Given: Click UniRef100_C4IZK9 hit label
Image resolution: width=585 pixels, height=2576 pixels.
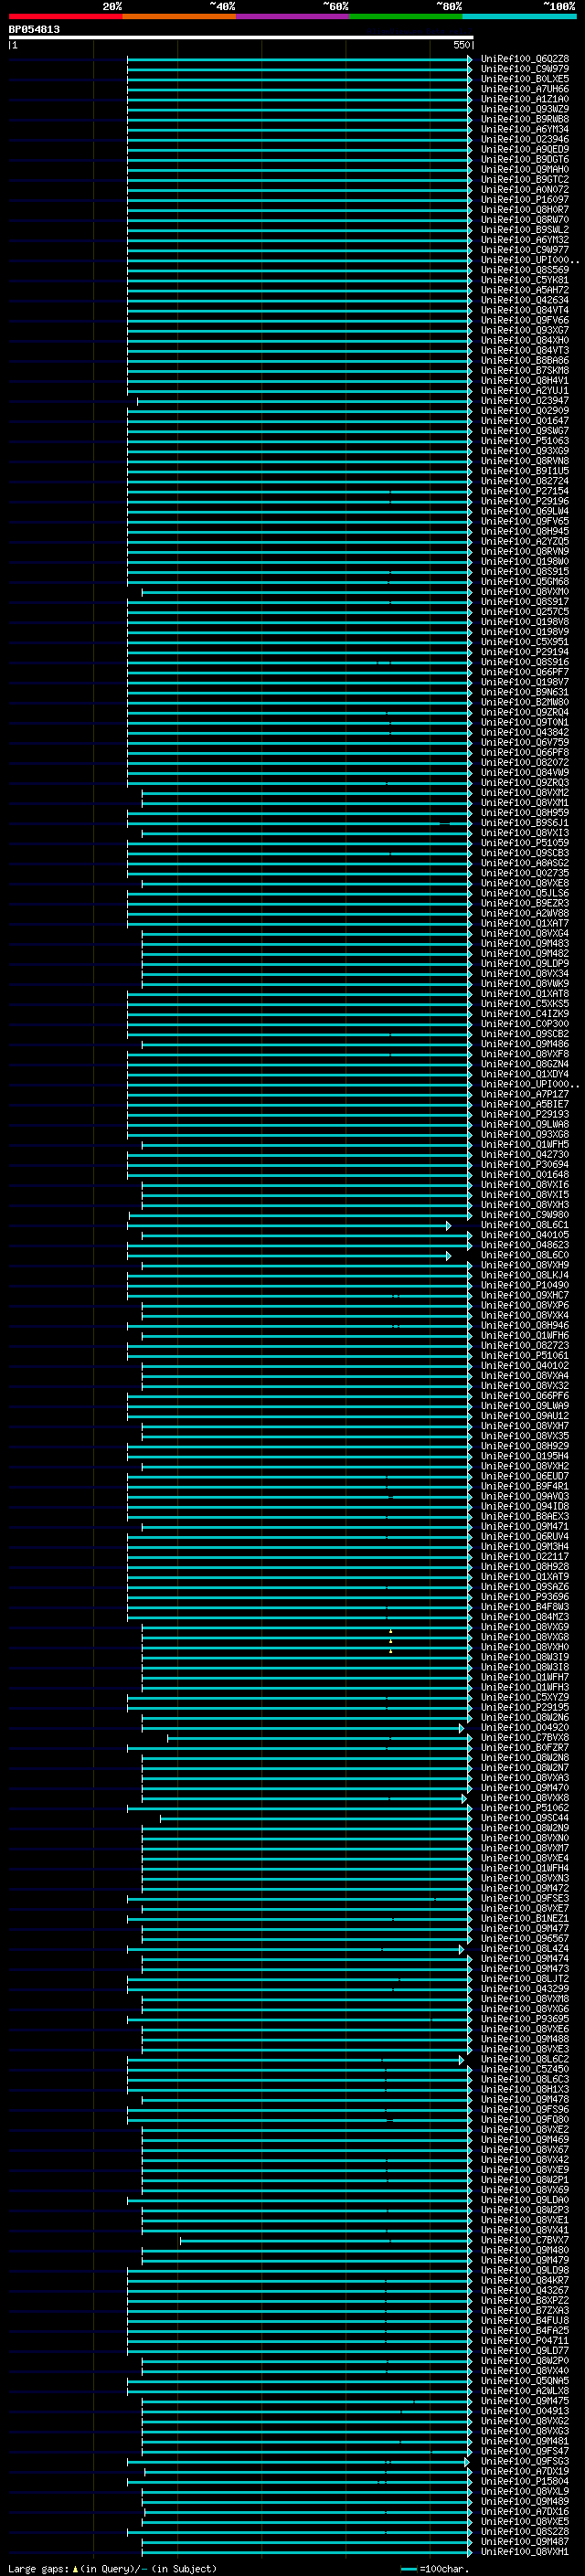Looking at the screenshot, I should coord(525,1014).
